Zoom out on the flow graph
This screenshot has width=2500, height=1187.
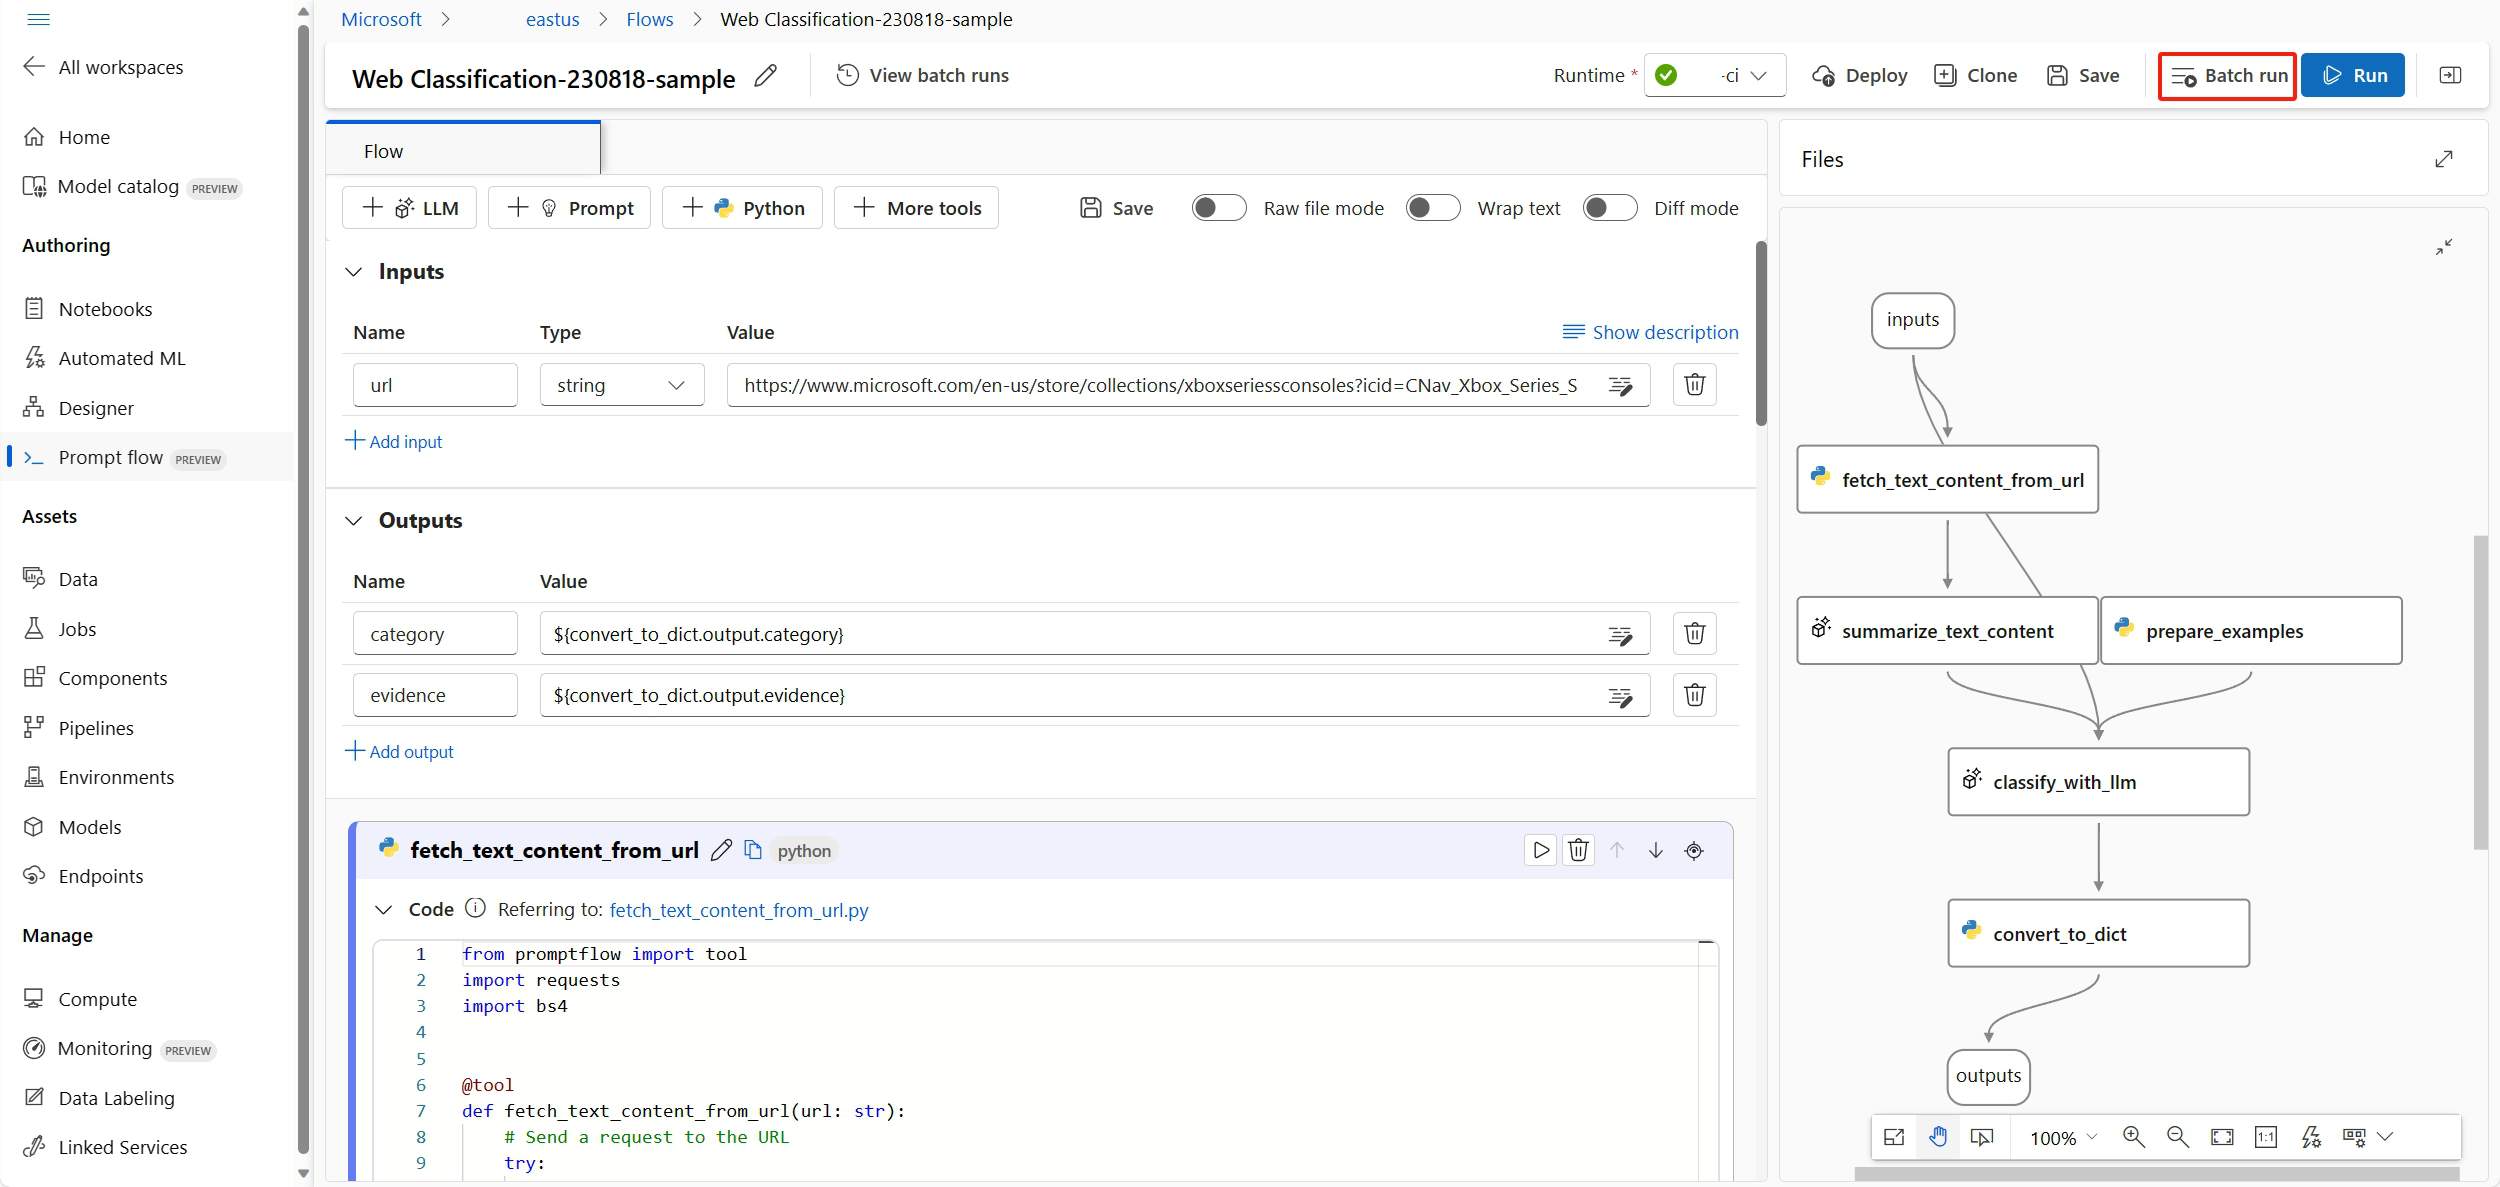[2177, 1137]
